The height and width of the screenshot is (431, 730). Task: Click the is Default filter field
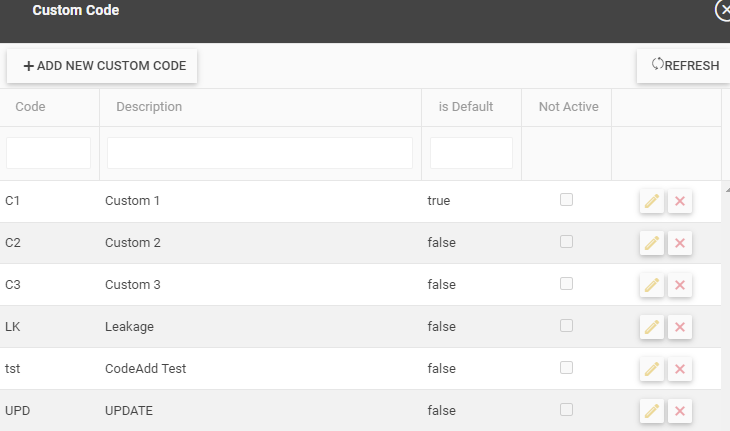[471, 153]
